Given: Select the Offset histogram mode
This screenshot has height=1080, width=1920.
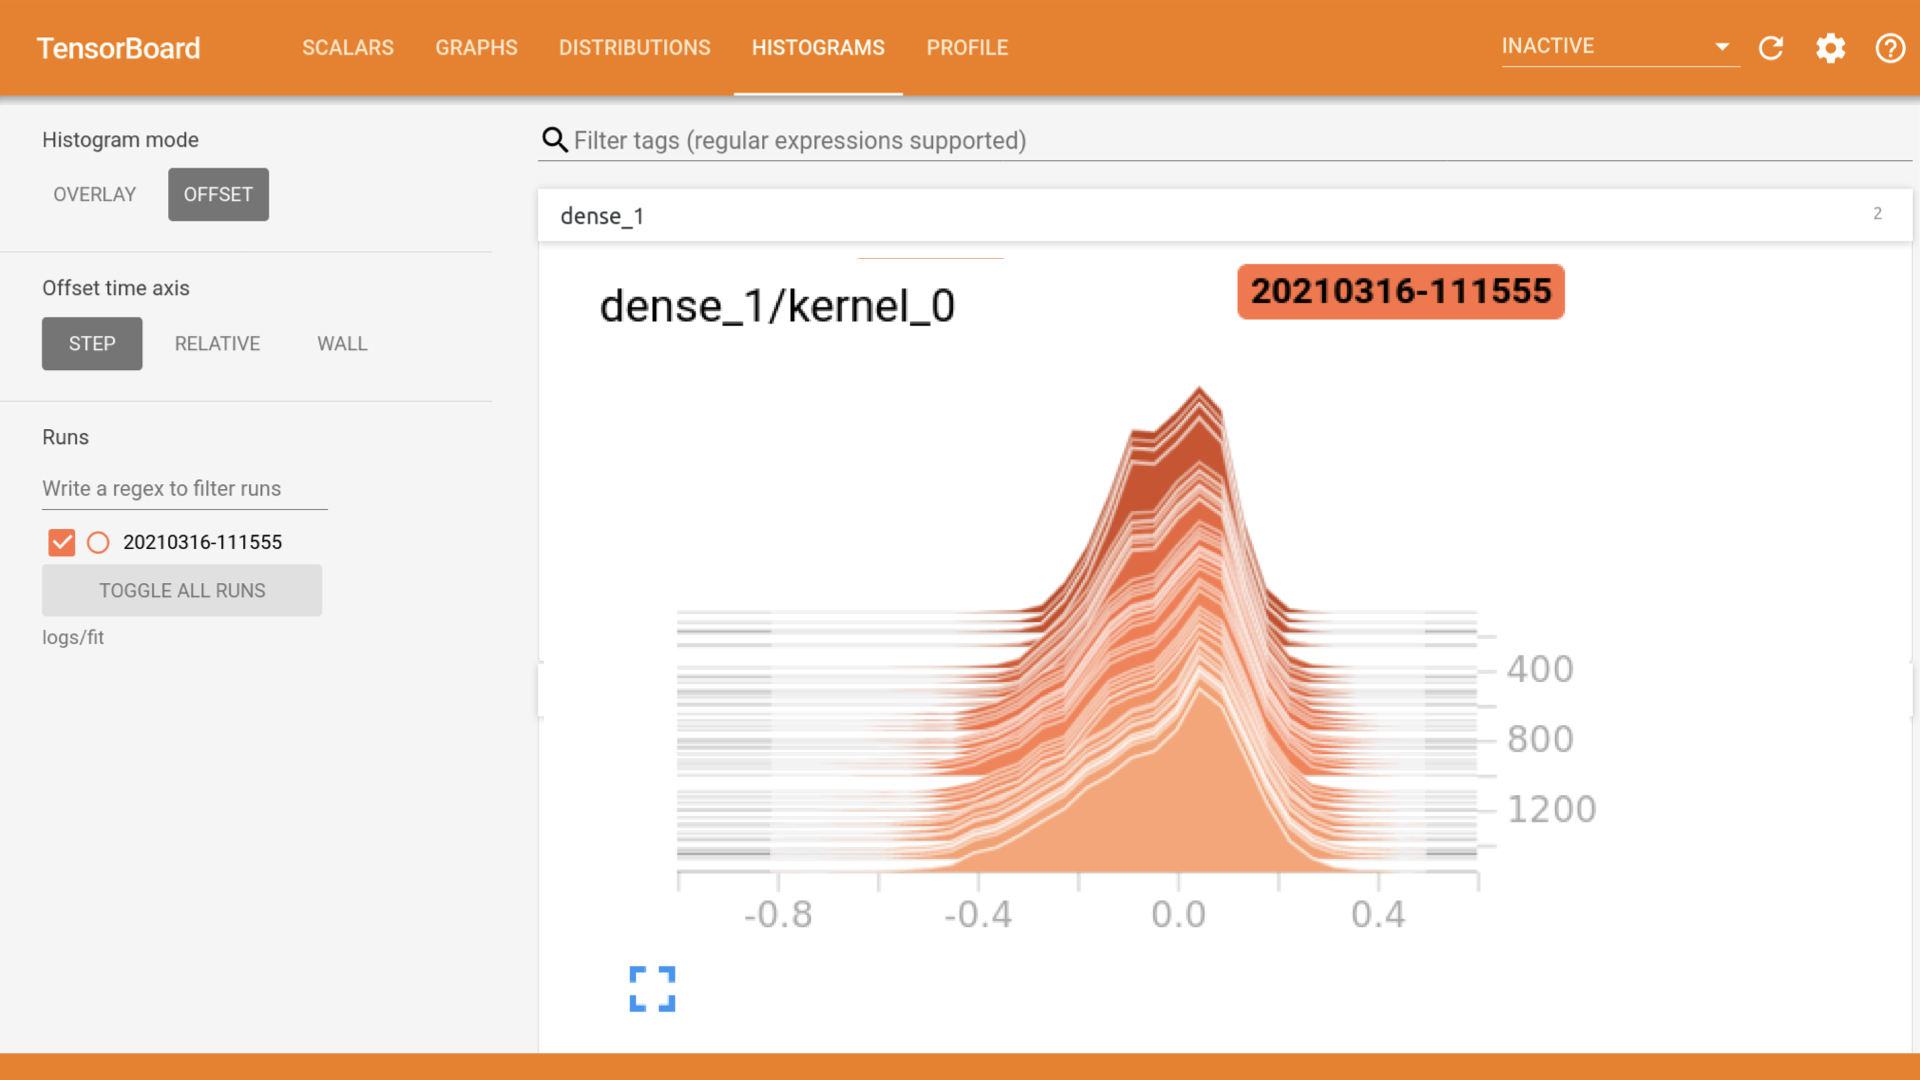Looking at the screenshot, I should click(x=218, y=194).
